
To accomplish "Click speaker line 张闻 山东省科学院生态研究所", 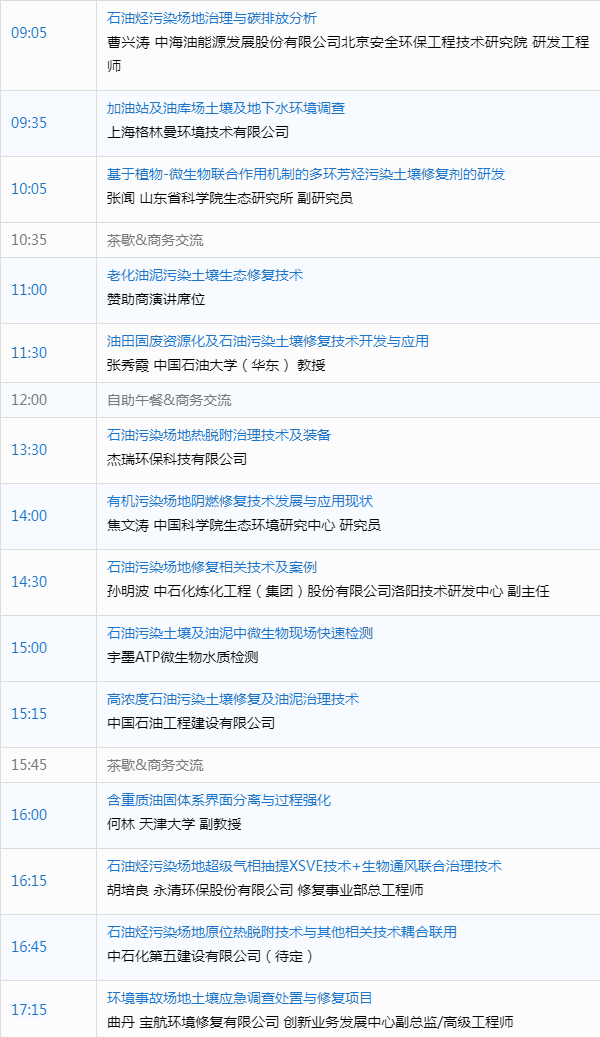I will [x=230, y=198].
